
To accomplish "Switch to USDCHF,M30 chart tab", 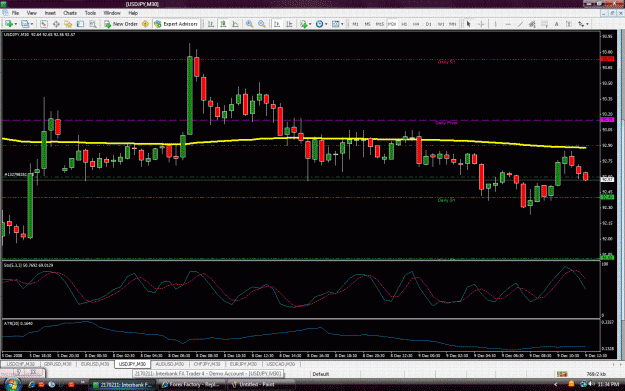I will (21, 364).
